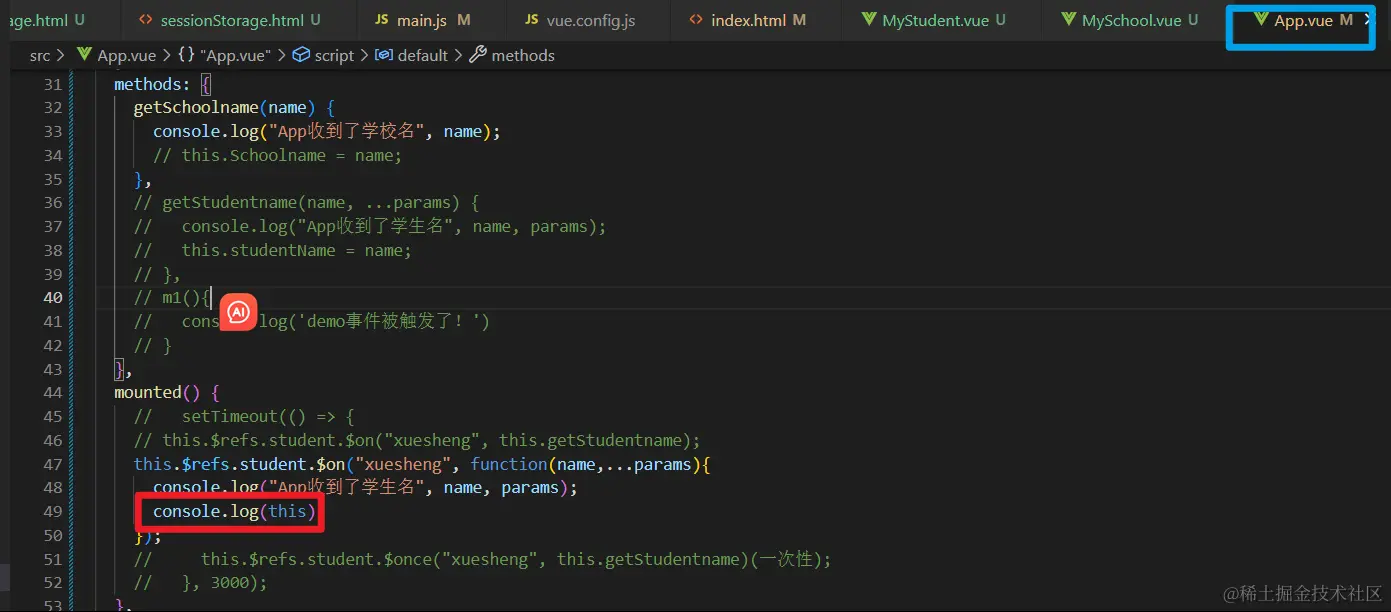Click the JS file icon on main.js tab
1391x612 pixels.
pyautogui.click(x=383, y=20)
